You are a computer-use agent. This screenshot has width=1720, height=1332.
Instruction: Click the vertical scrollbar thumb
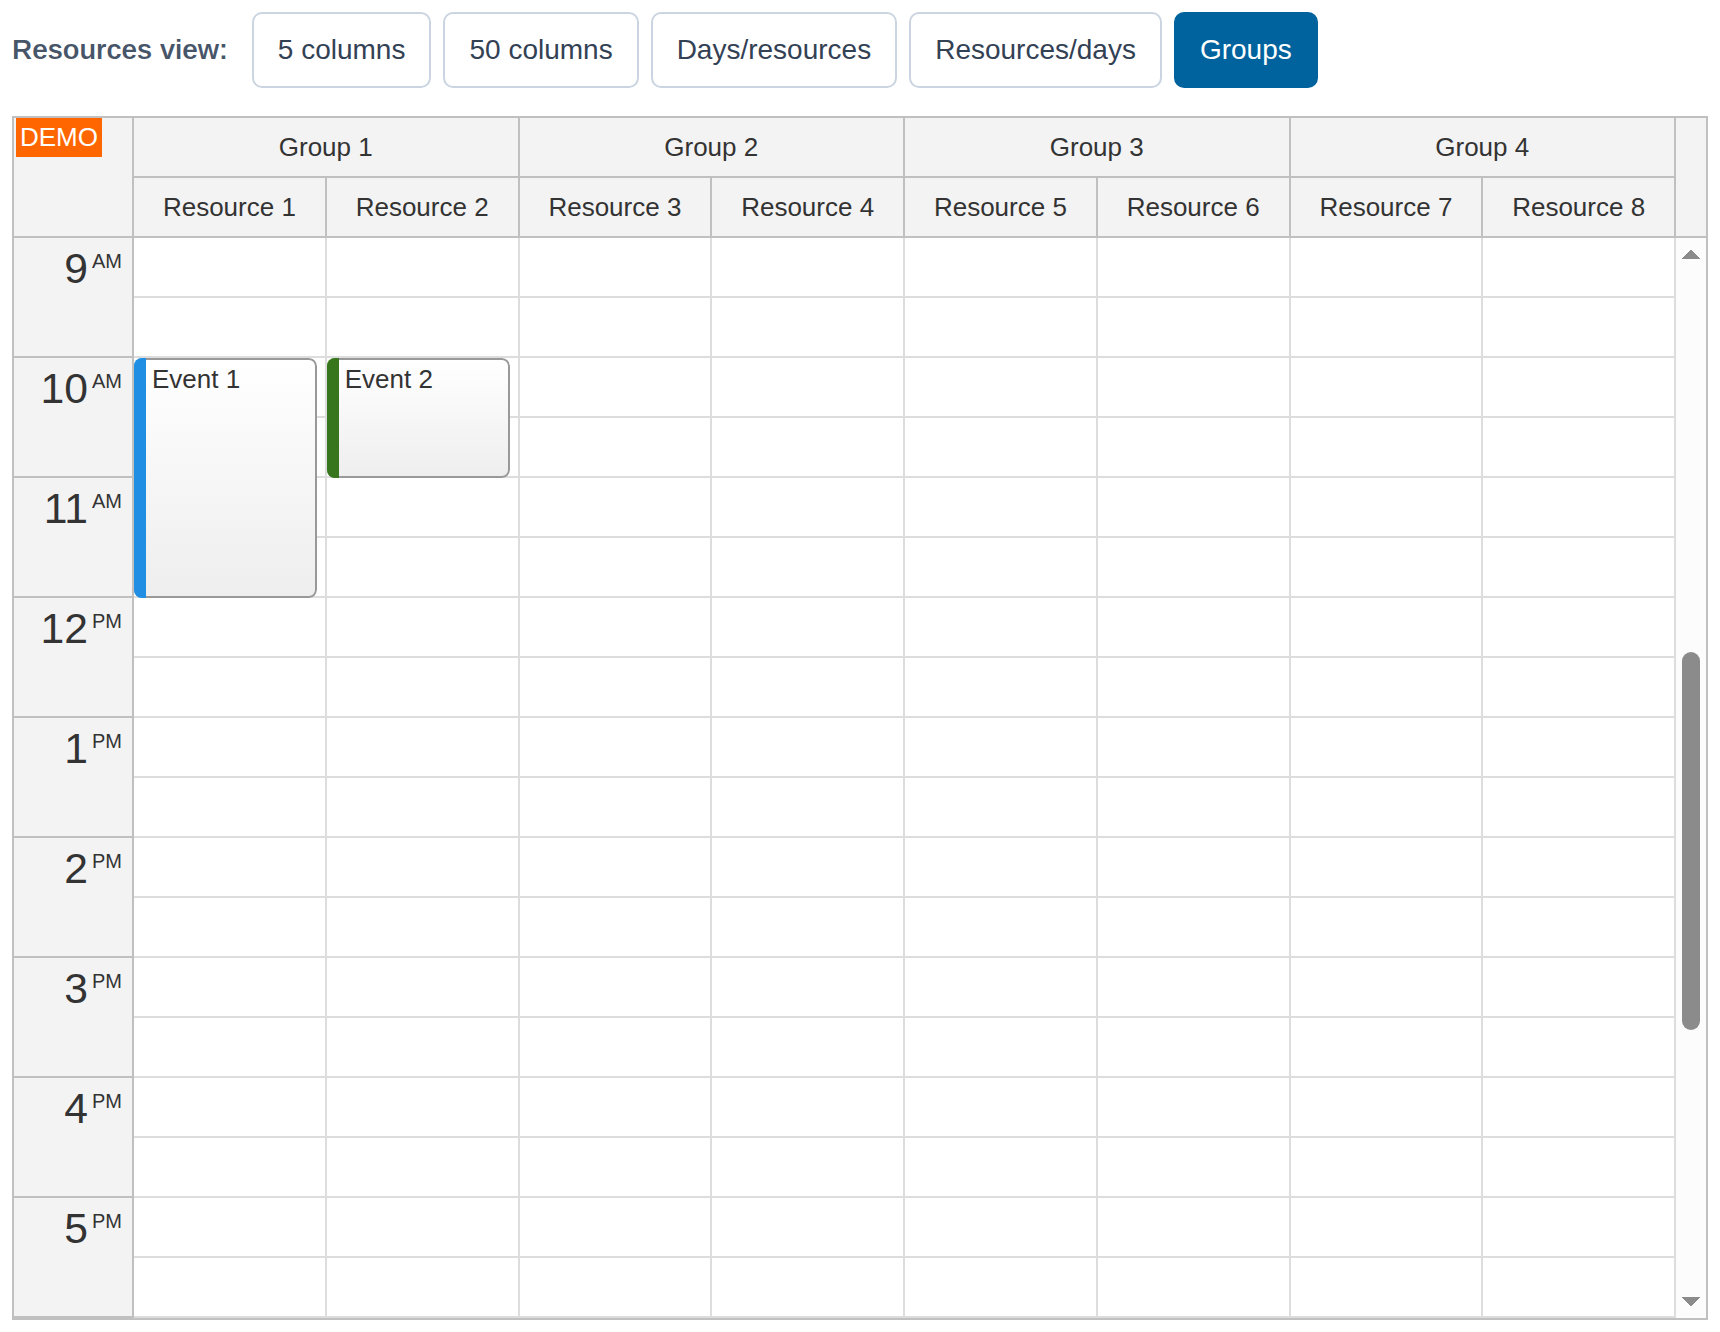click(x=1691, y=841)
